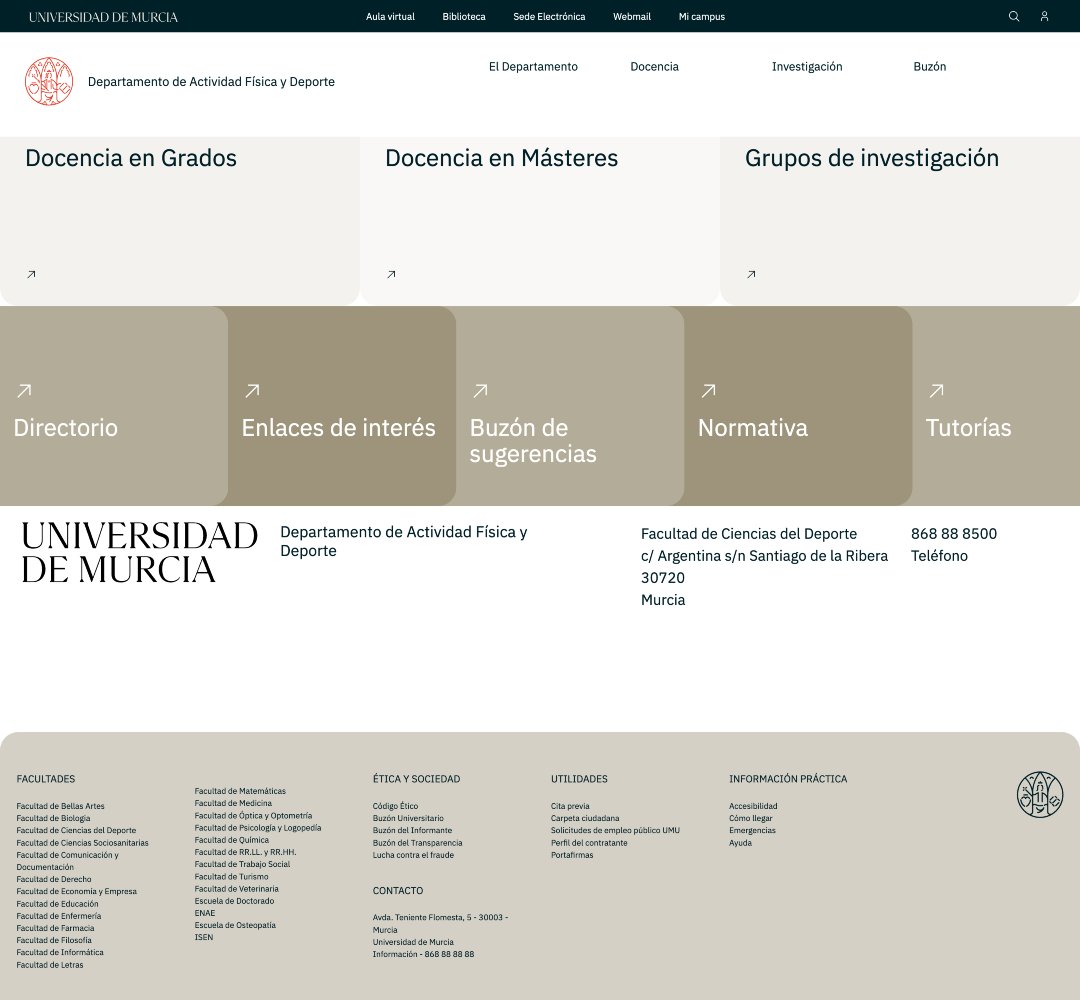Open Portafirmas footer link
The width and height of the screenshot is (1080, 1000).
tap(572, 855)
